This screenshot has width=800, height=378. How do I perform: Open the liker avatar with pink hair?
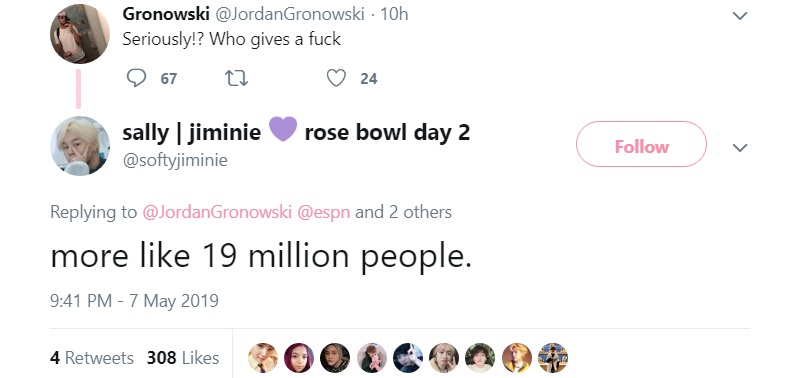pyautogui.click(x=299, y=358)
